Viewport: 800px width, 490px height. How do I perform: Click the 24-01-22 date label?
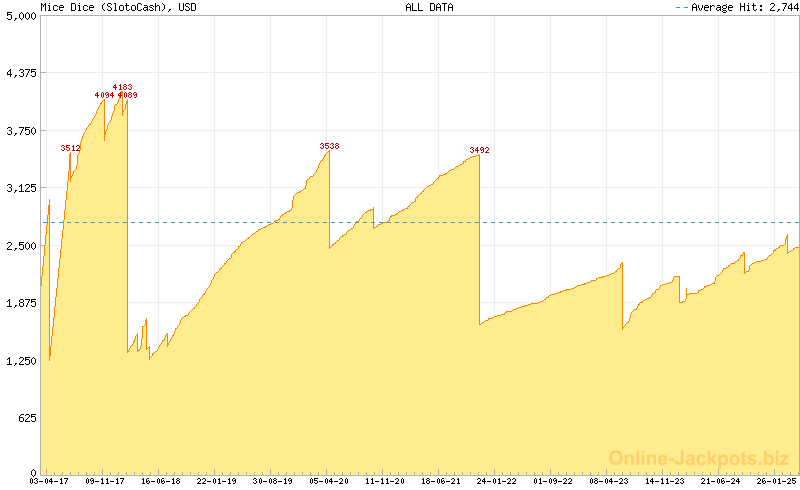tap(497, 481)
